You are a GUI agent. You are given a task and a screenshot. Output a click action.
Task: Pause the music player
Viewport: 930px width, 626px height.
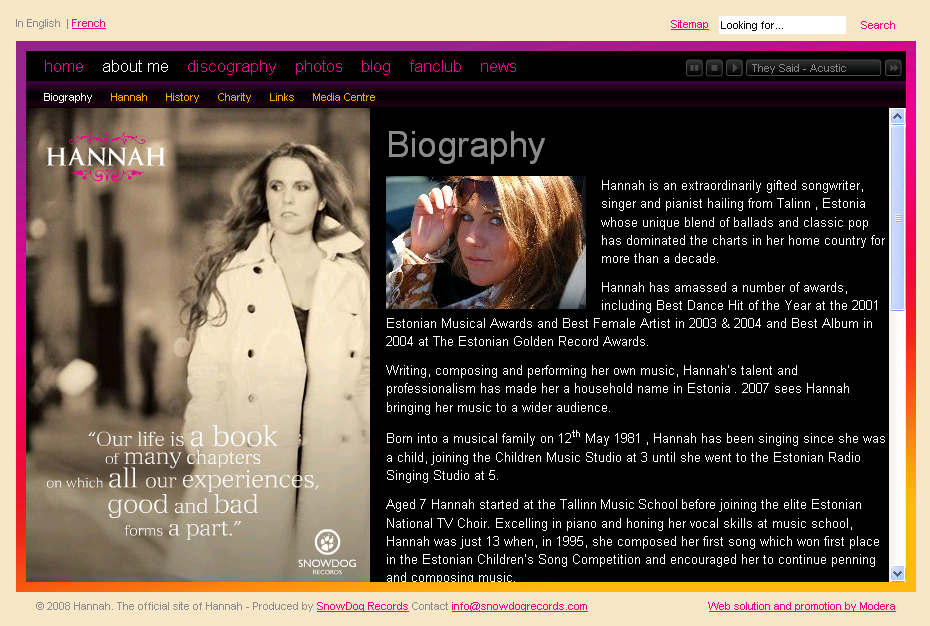pos(694,68)
